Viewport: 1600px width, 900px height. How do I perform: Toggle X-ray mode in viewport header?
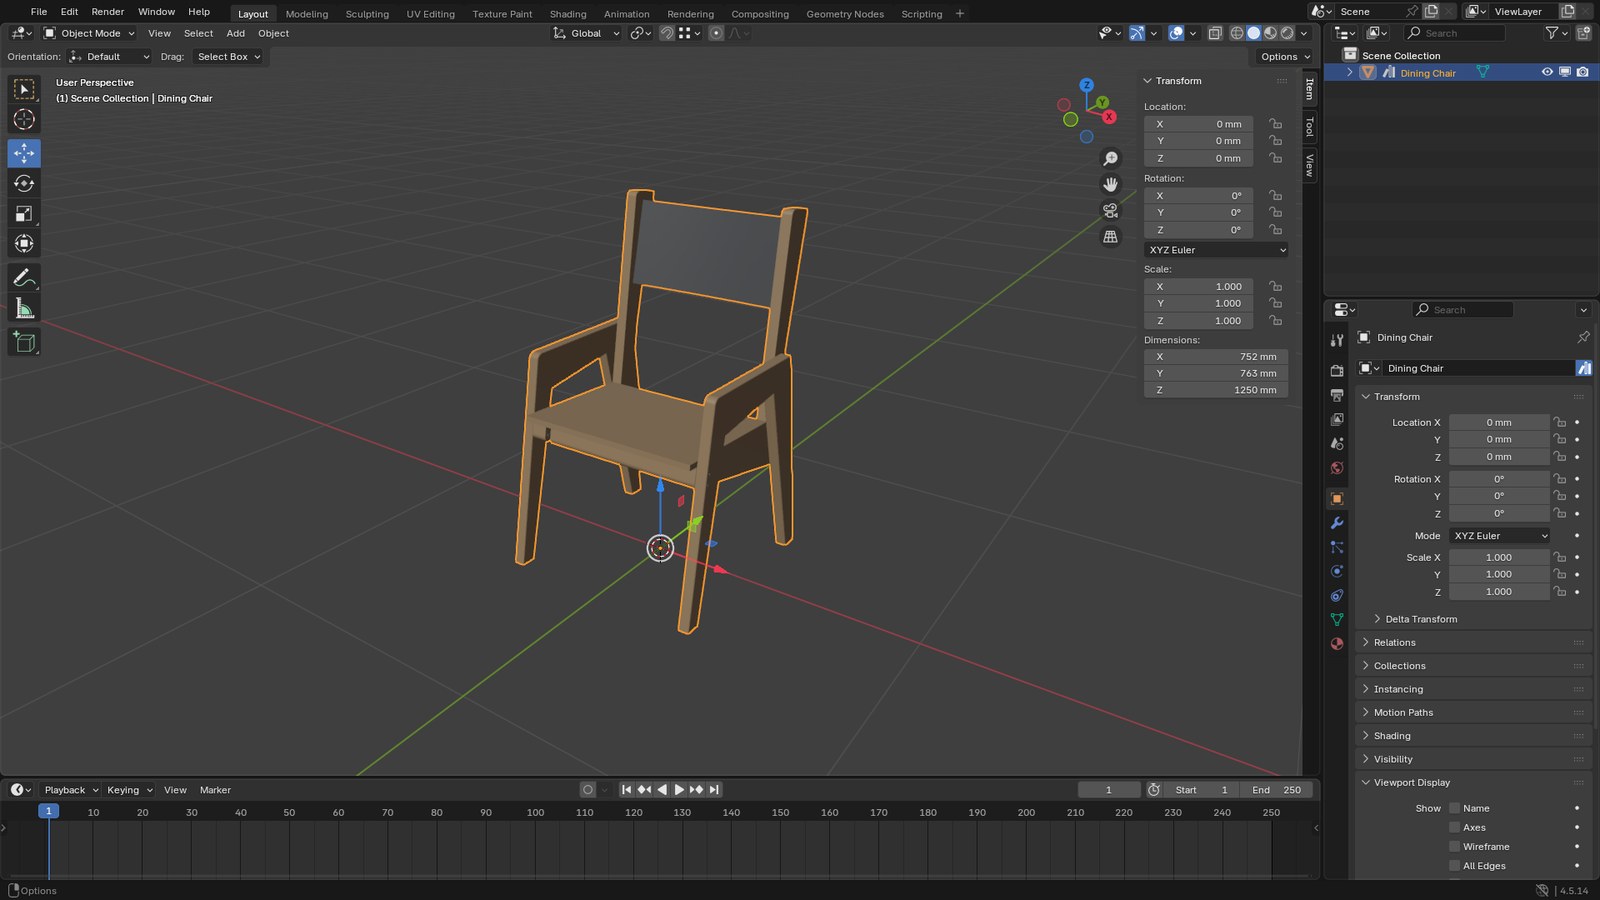coord(1214,33)
